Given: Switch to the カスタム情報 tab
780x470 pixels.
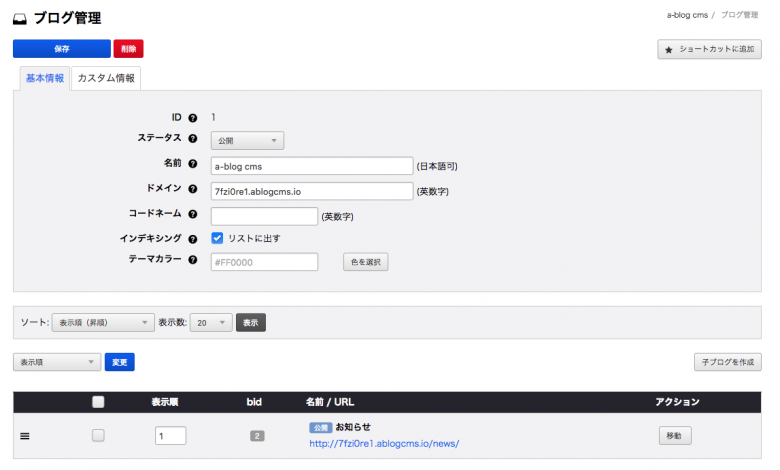Looking at the screenshot, I should point(107,78).
